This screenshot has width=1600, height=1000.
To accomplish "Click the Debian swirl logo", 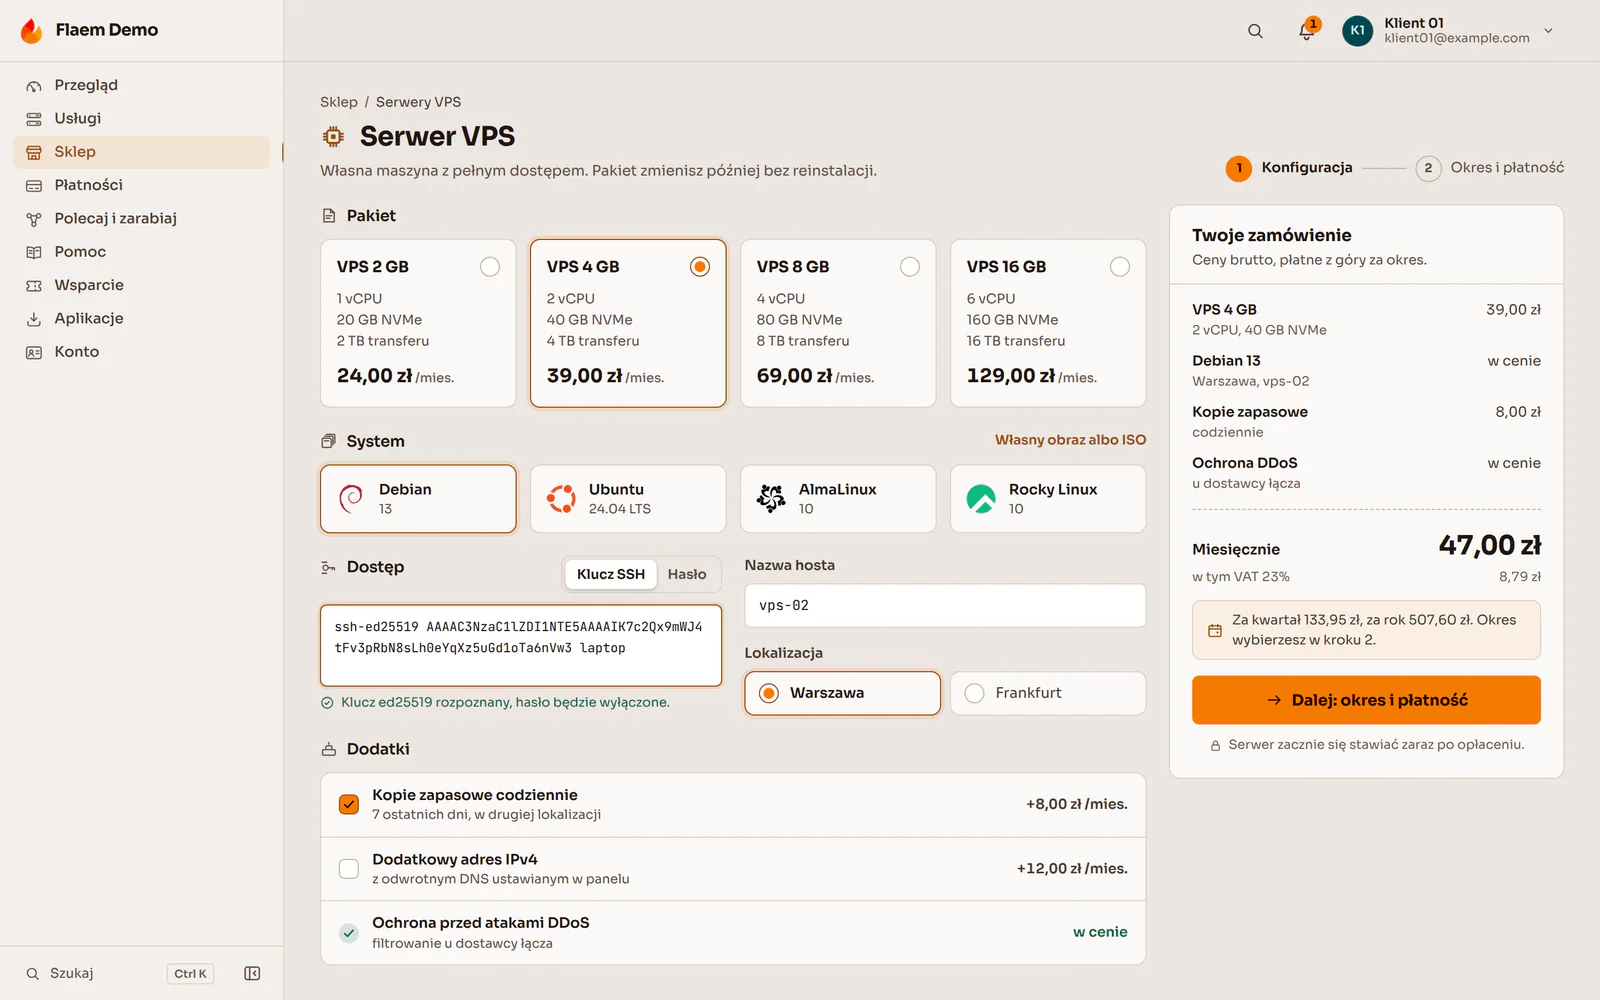I will [x=351, y=498].
